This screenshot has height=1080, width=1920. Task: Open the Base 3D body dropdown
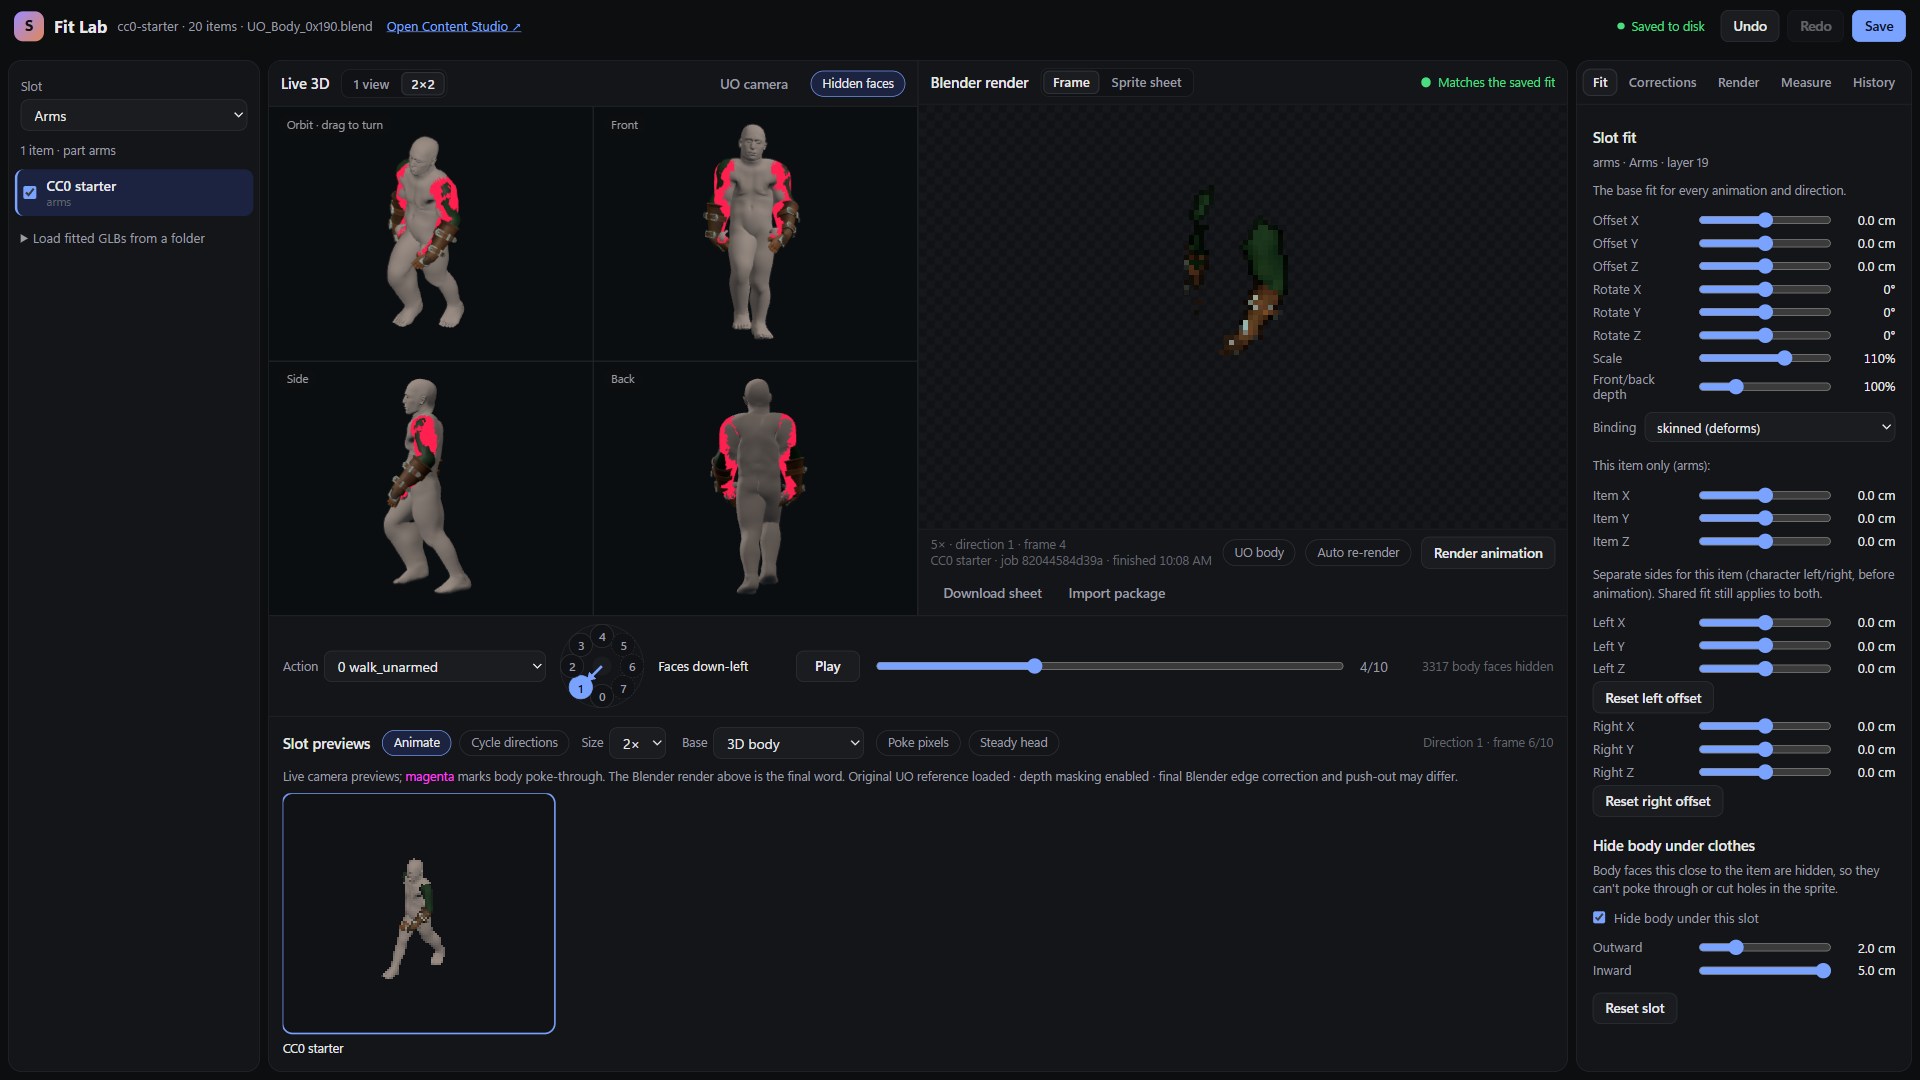[789, 743]
